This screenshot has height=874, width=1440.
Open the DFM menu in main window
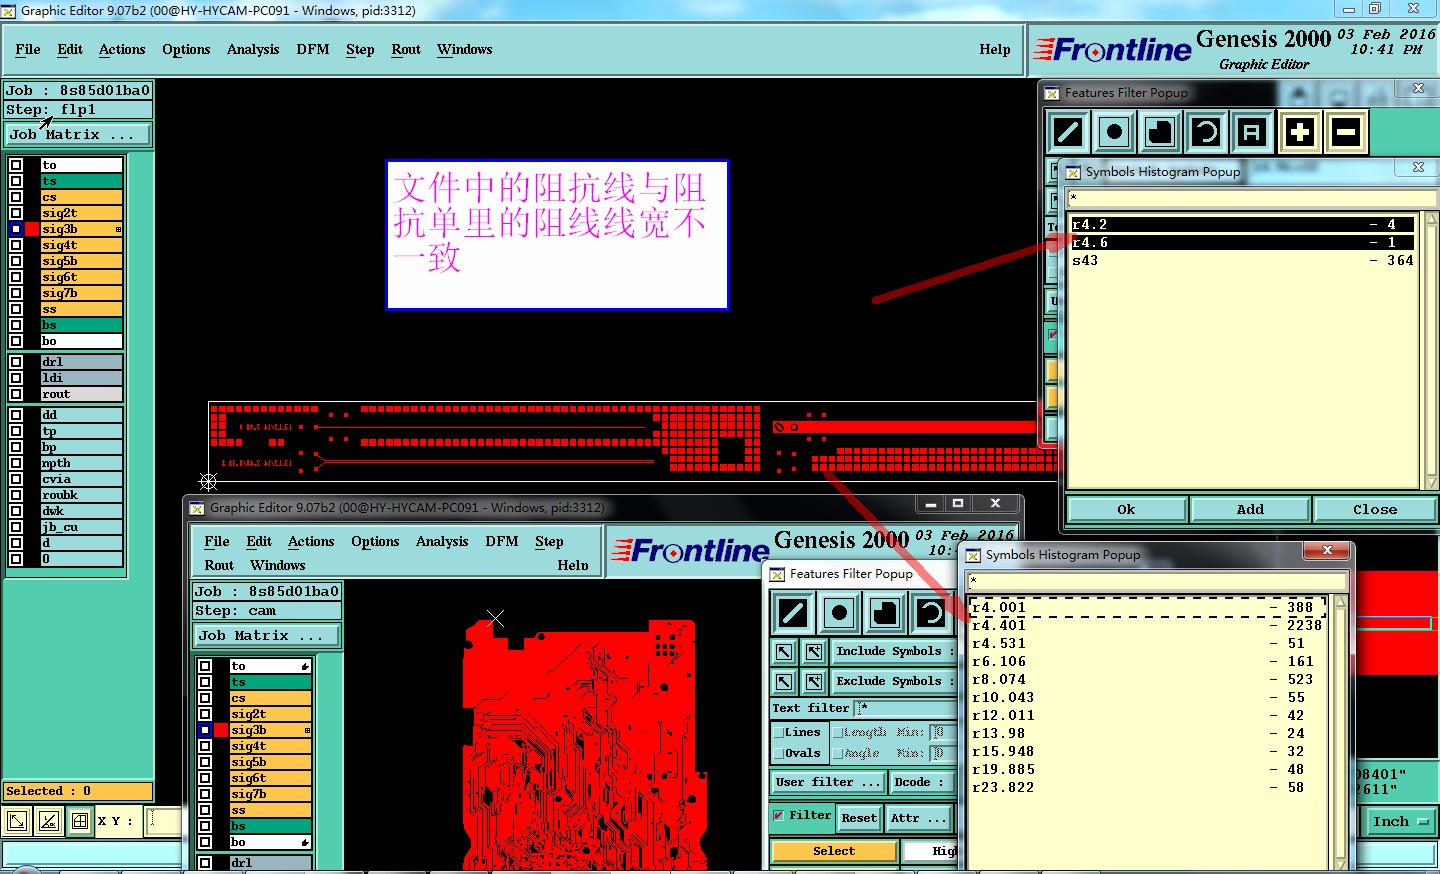point(313,49)
